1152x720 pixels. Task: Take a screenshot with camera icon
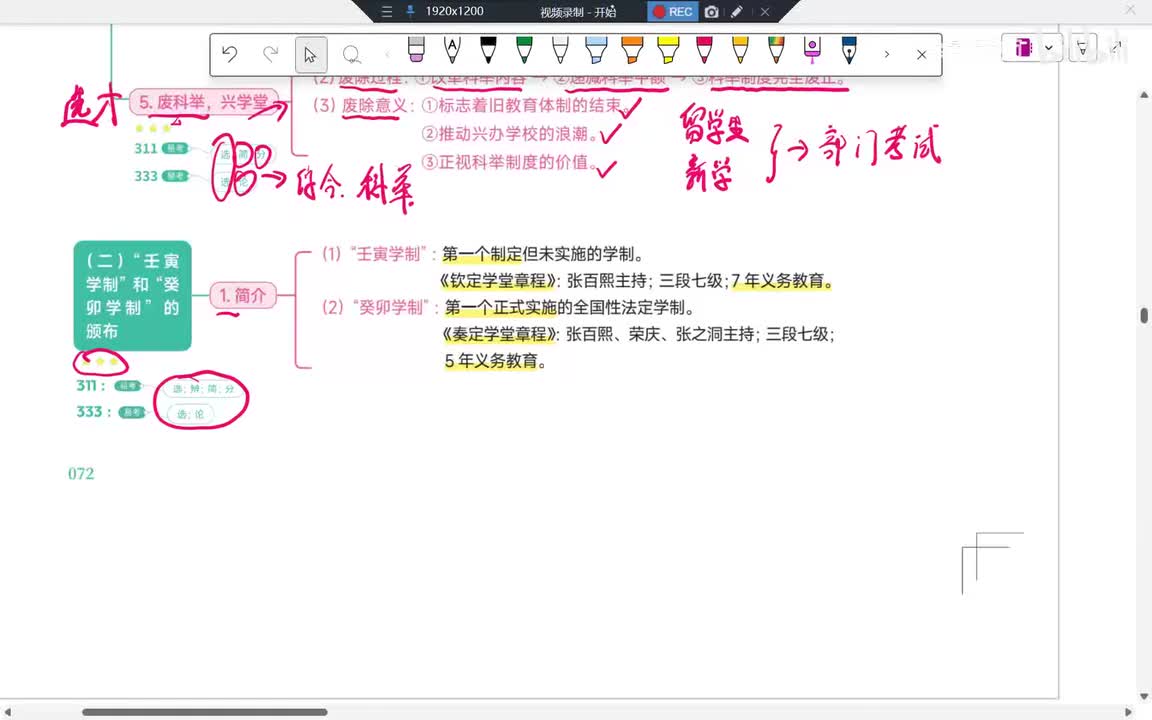(711, 12)
